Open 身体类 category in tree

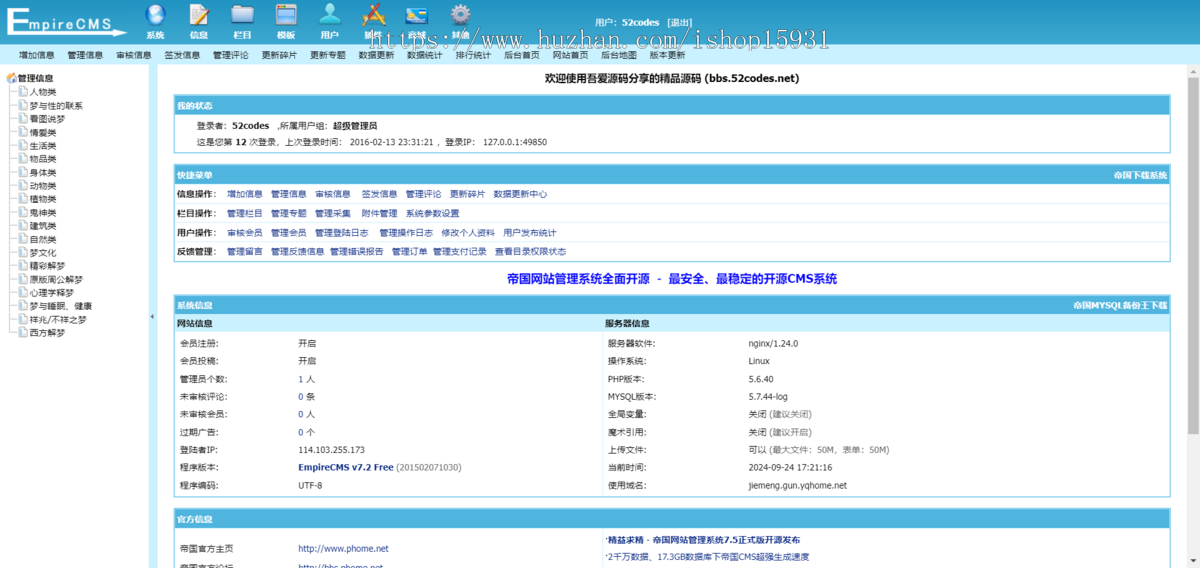43,172
